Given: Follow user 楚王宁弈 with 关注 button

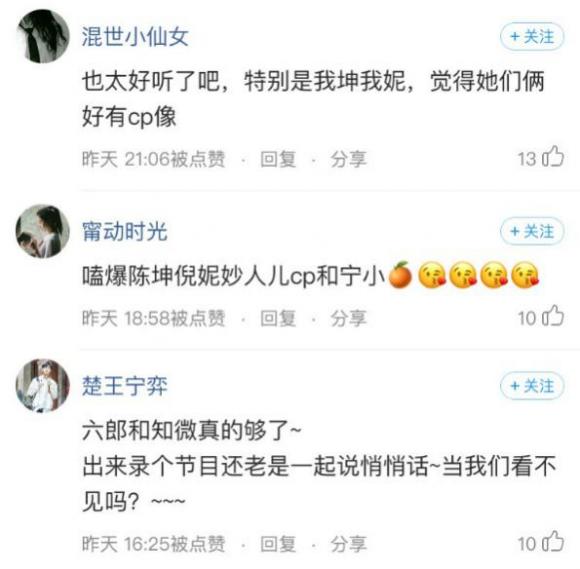Looking at the screenshot, I should point(532,386).
